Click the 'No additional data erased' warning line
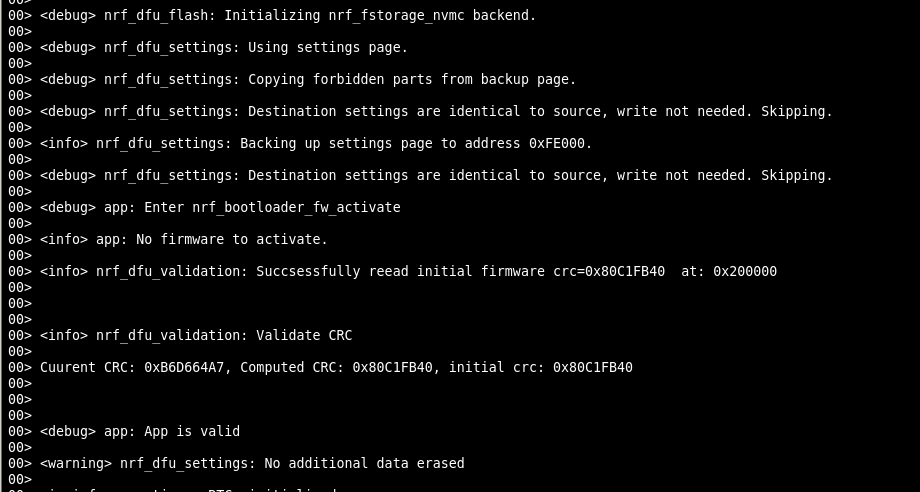Viewport: 920px width, 492px height. [236, 464]
